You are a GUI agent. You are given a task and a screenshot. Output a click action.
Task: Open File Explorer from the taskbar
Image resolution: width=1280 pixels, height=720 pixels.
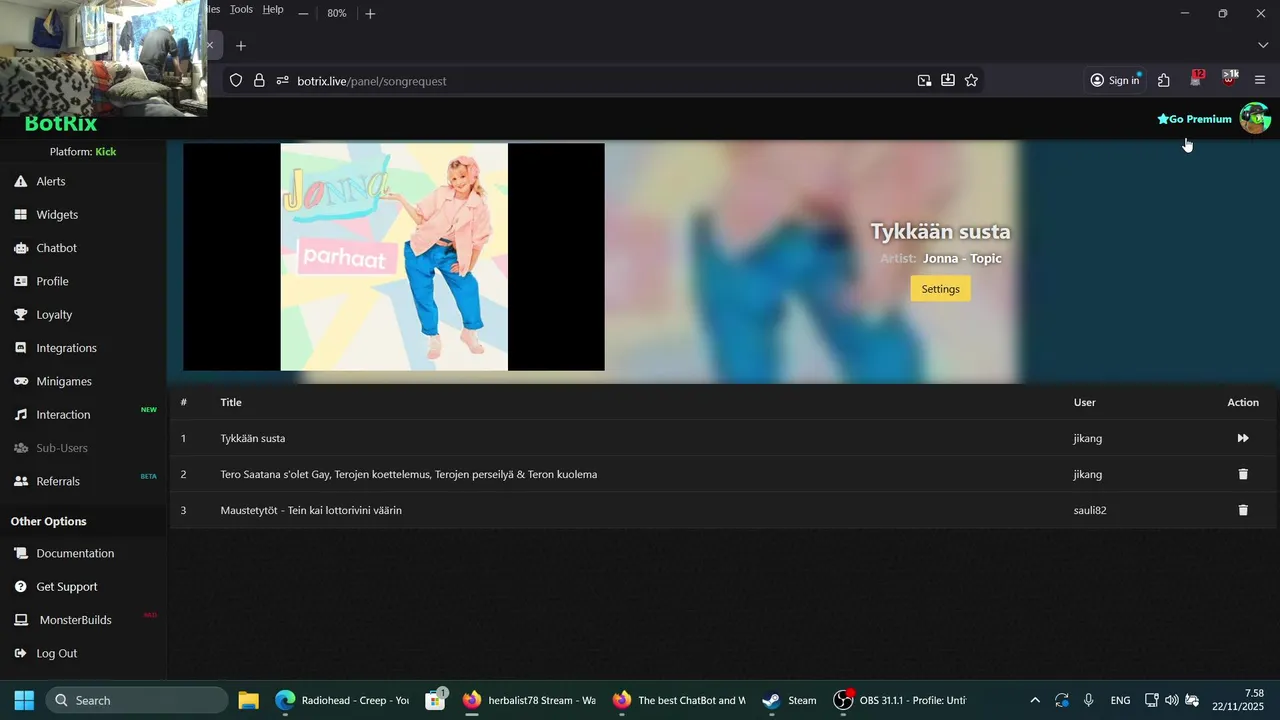249,700
